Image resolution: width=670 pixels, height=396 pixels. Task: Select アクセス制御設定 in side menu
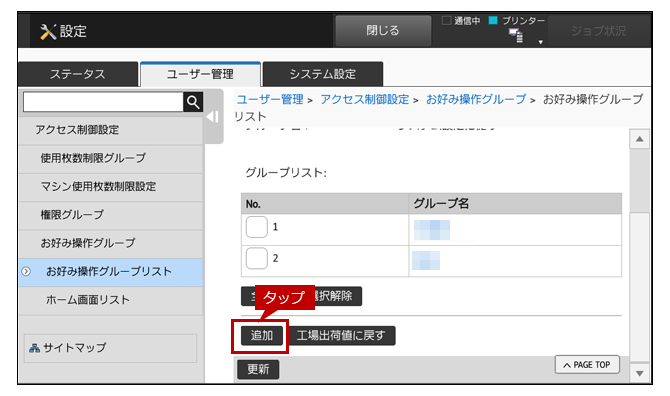[x=111, y=130]
